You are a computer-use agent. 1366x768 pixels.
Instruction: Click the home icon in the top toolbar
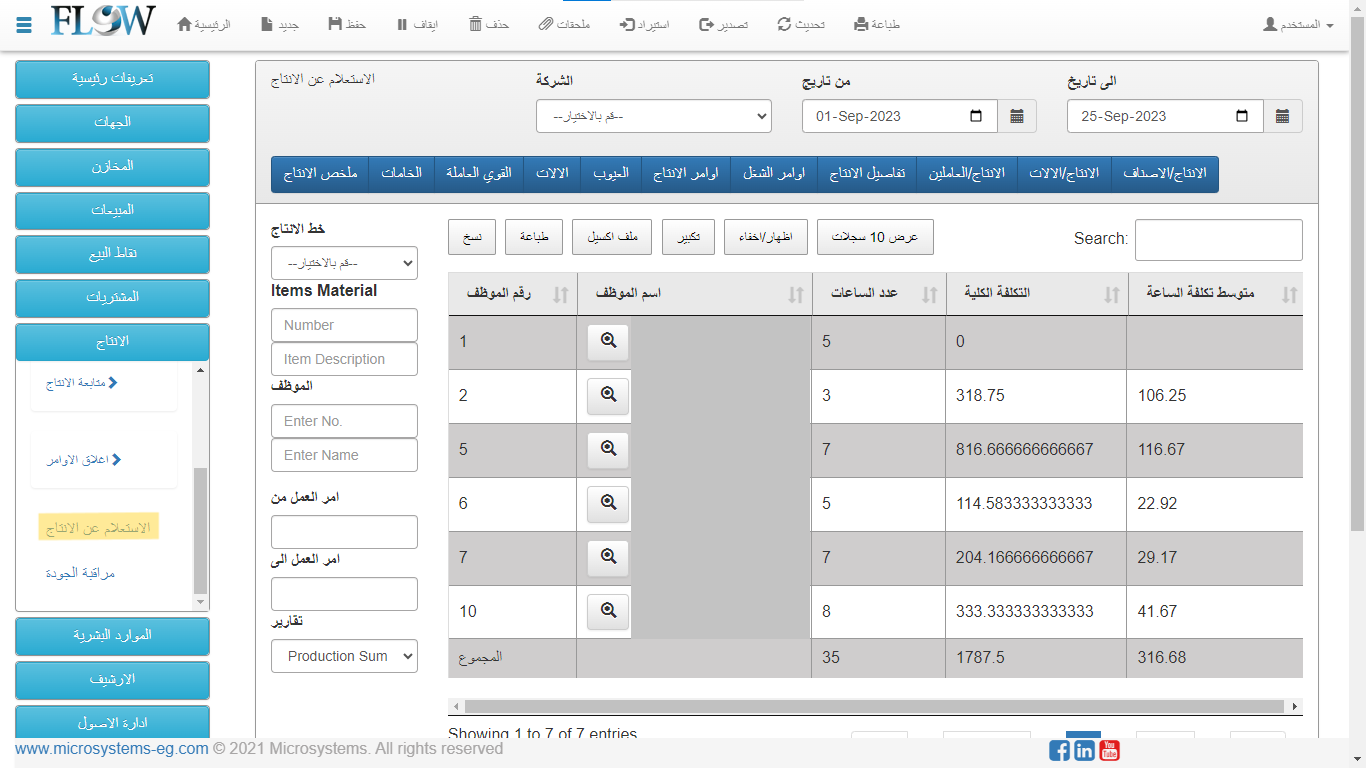(184, 24)
